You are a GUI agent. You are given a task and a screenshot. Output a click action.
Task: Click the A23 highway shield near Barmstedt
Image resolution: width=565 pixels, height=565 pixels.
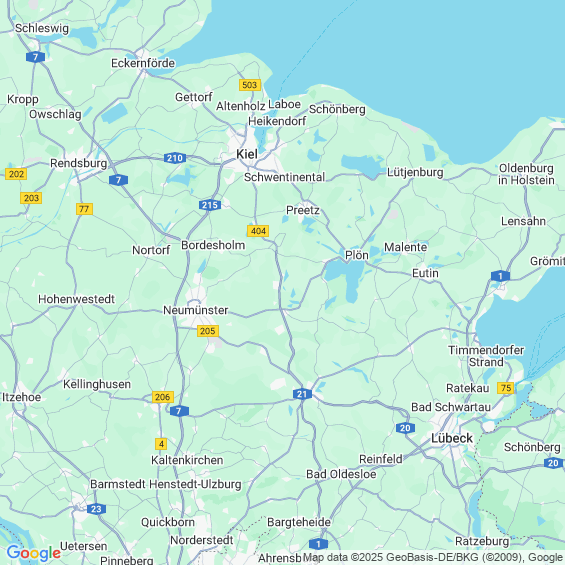pos(96,509)
